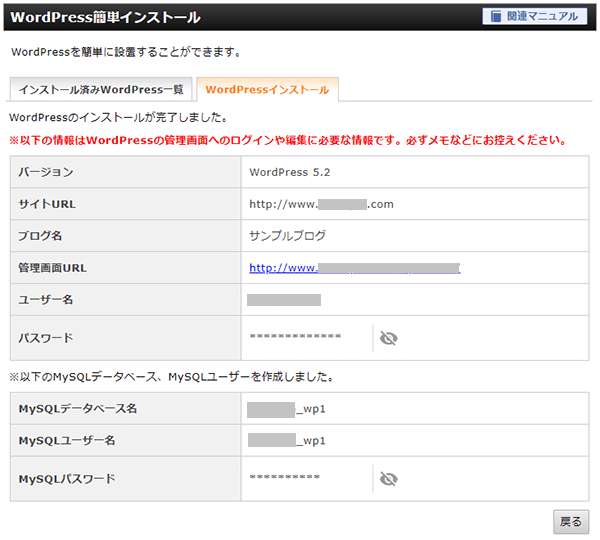
Task: Click the MySQLデータベース名 _wp1 value
Action: point(286,409)
